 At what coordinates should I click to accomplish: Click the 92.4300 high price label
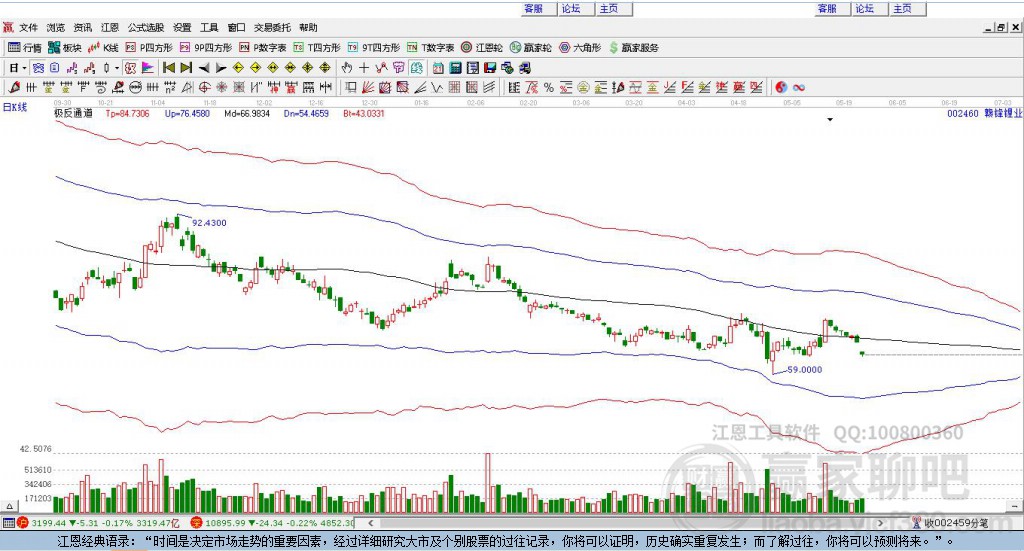click(x=209, y=223)
